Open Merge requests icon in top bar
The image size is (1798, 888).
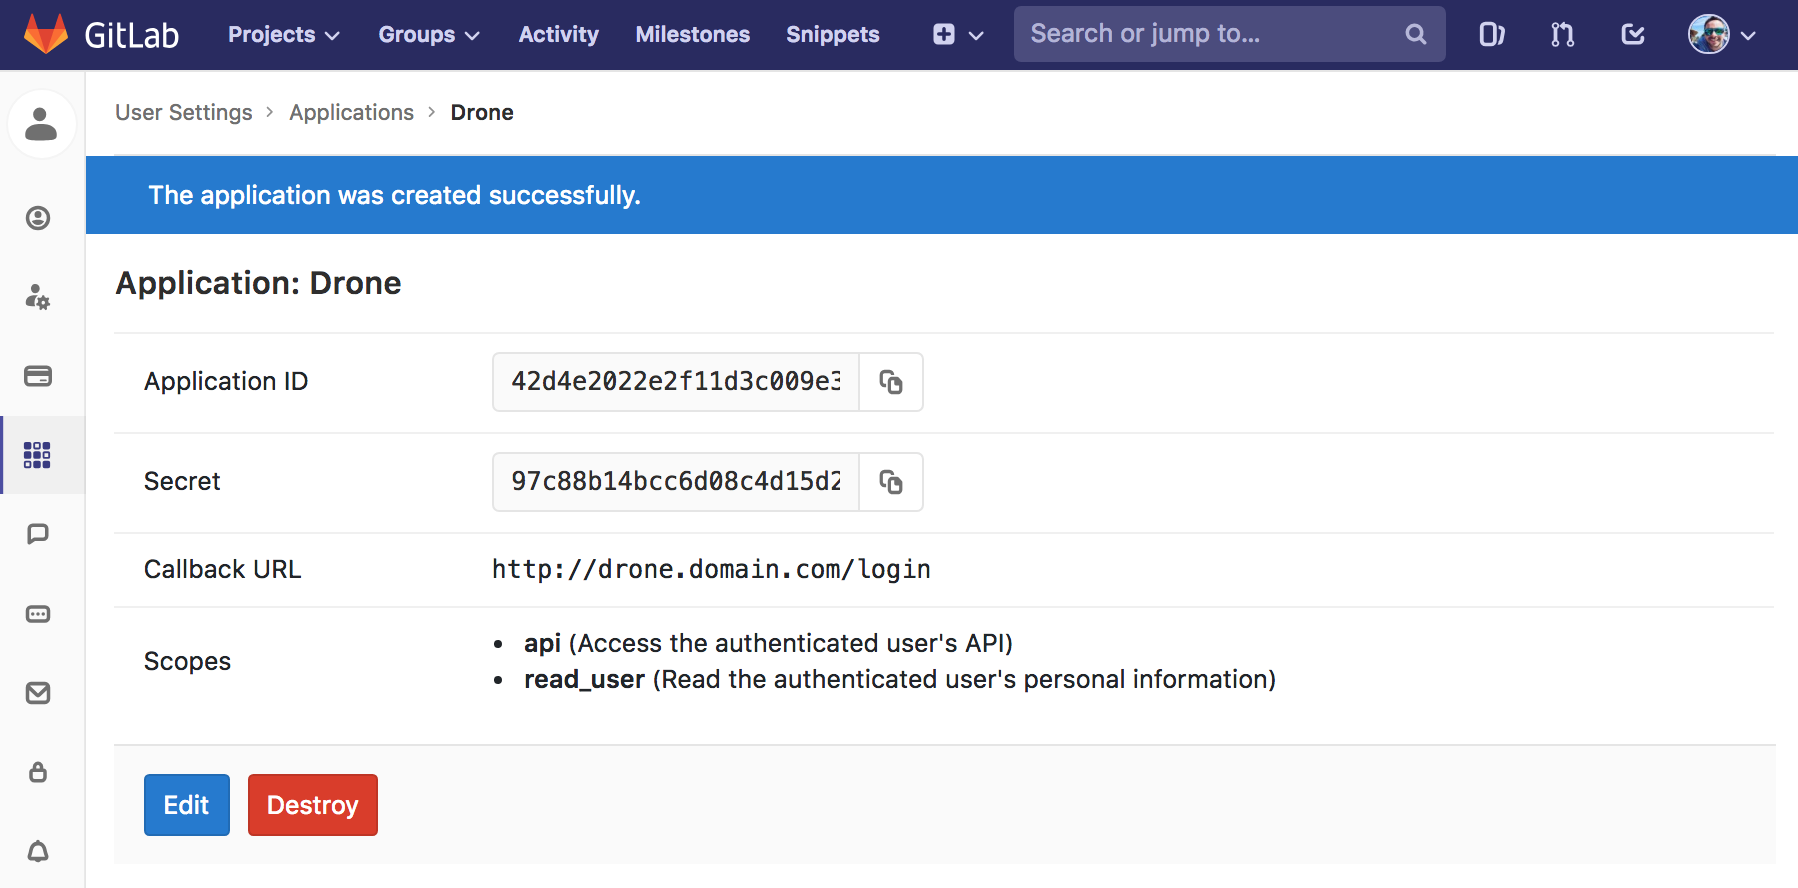tap(1562, 35)
